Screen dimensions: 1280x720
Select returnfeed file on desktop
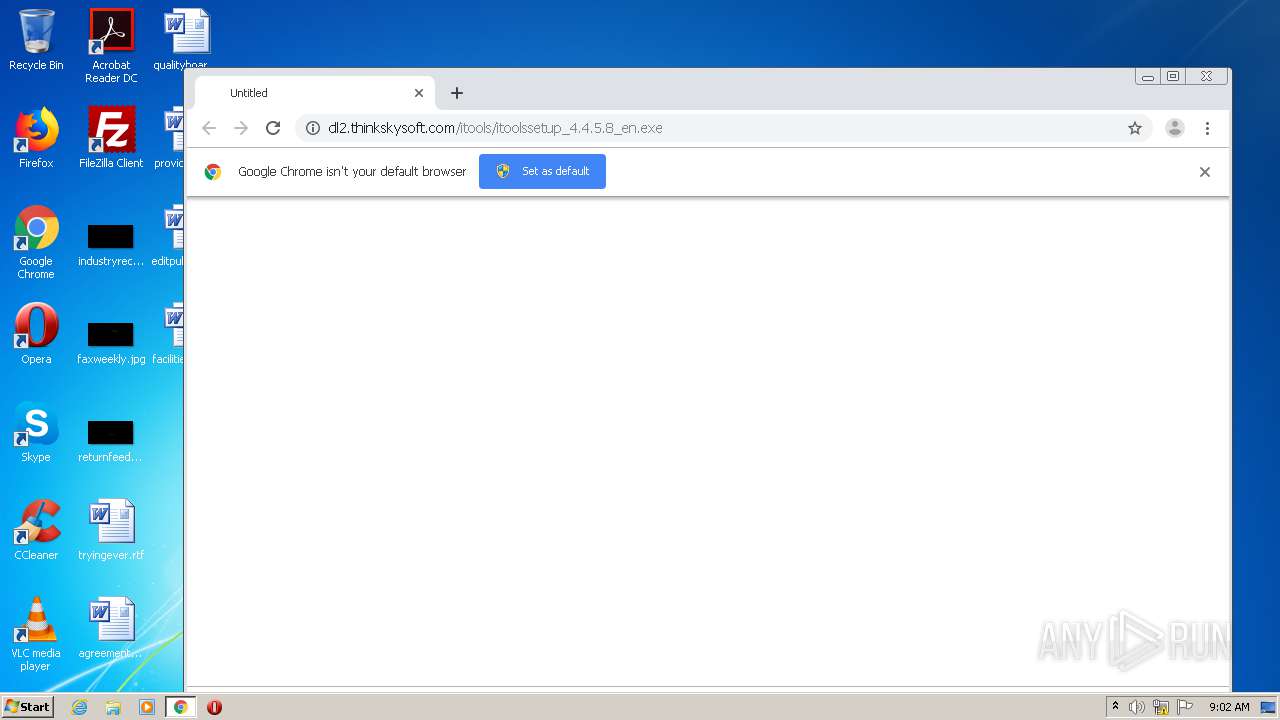point(111,440)
